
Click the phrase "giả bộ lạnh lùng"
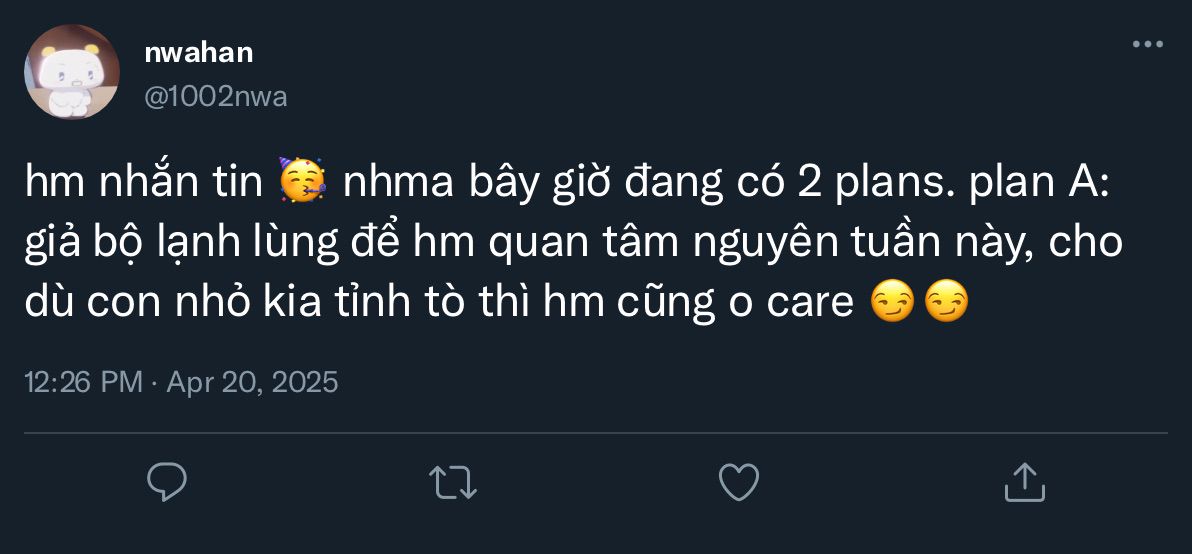point(158,244)
